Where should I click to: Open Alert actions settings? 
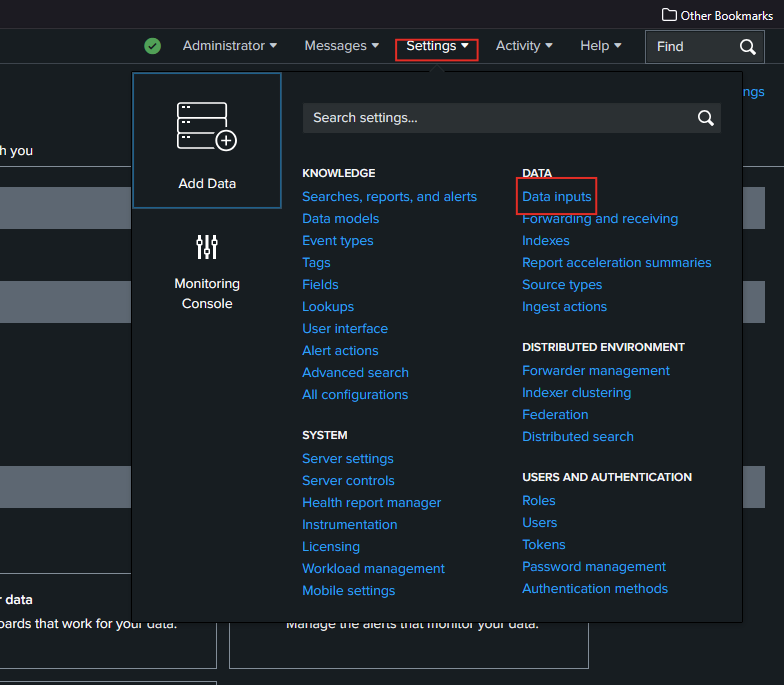click(x=340, y=350)
